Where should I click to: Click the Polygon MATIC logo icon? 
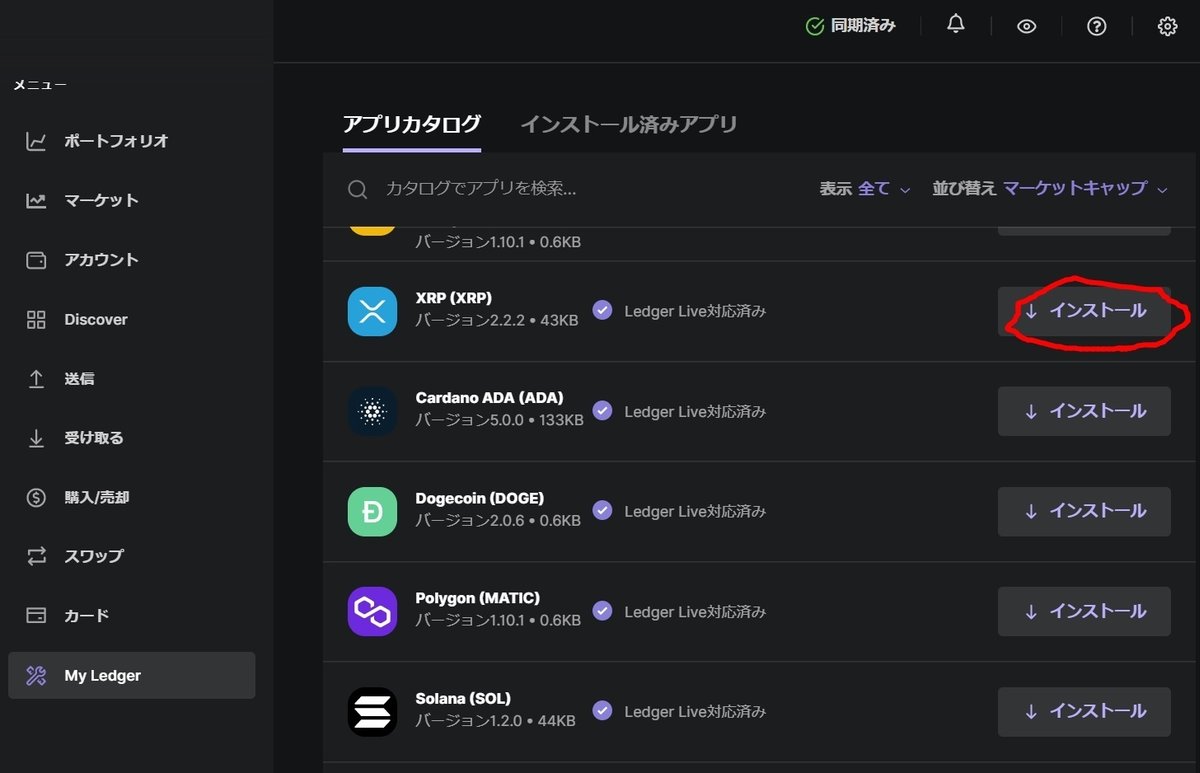(372, 611)
